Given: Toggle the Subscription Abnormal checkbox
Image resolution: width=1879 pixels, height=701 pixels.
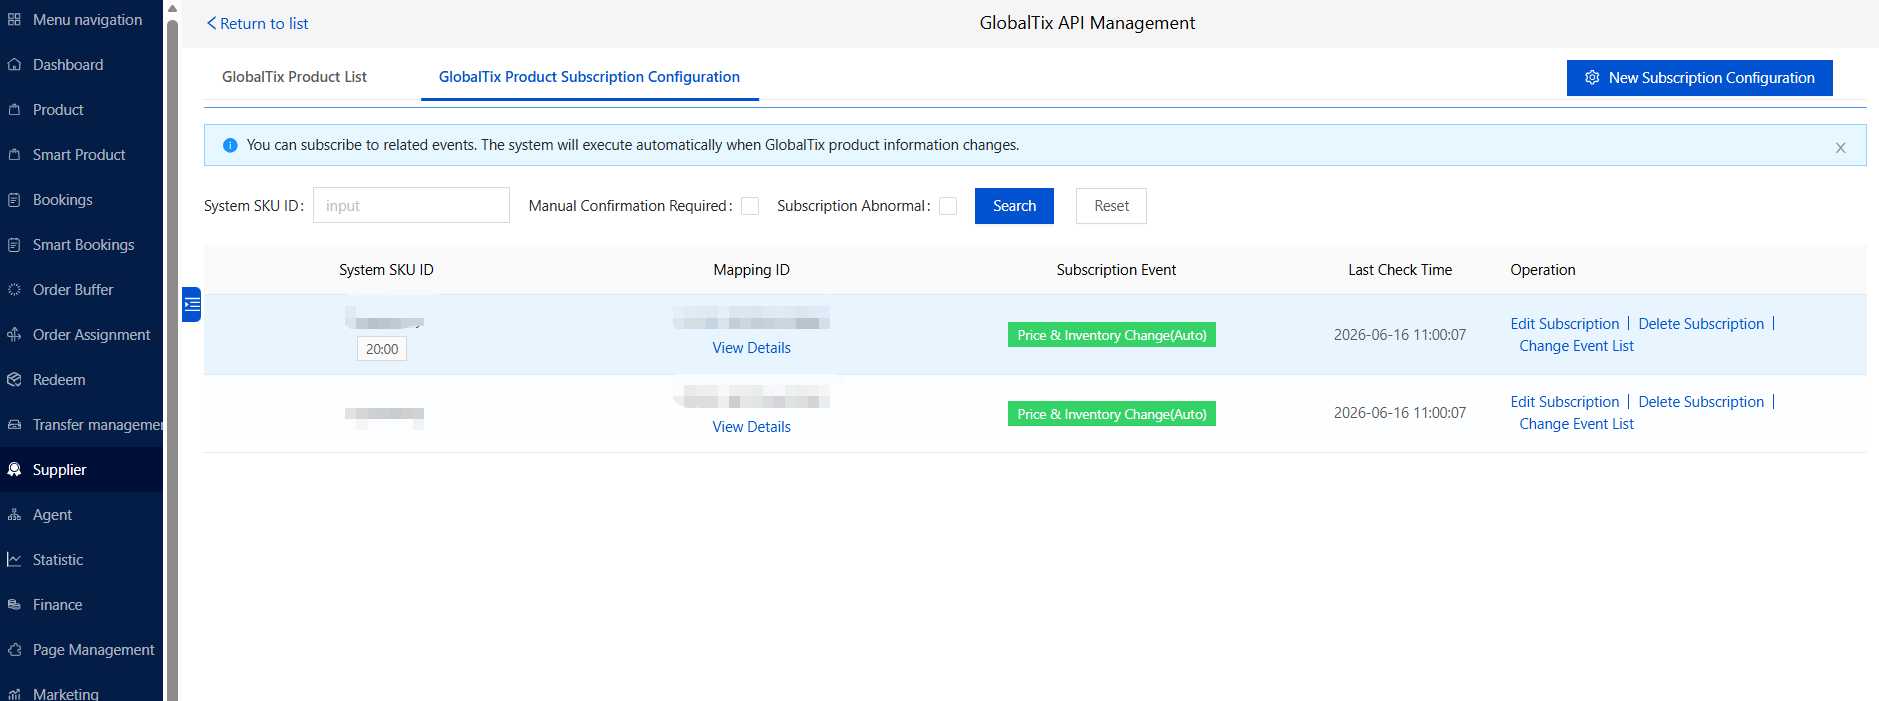Looking at the screenshot, I should [948, 206].
